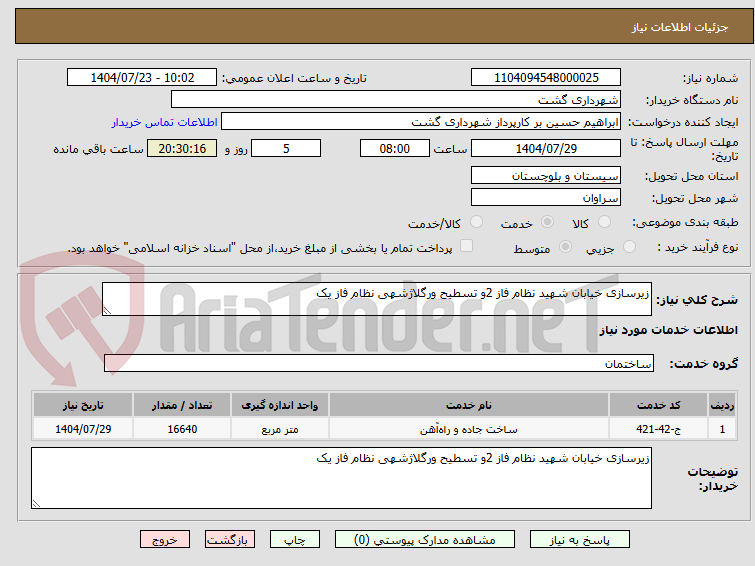Click service code cell ج-42-421
This screenshot has height=566, width=755.
coord(658,429)
